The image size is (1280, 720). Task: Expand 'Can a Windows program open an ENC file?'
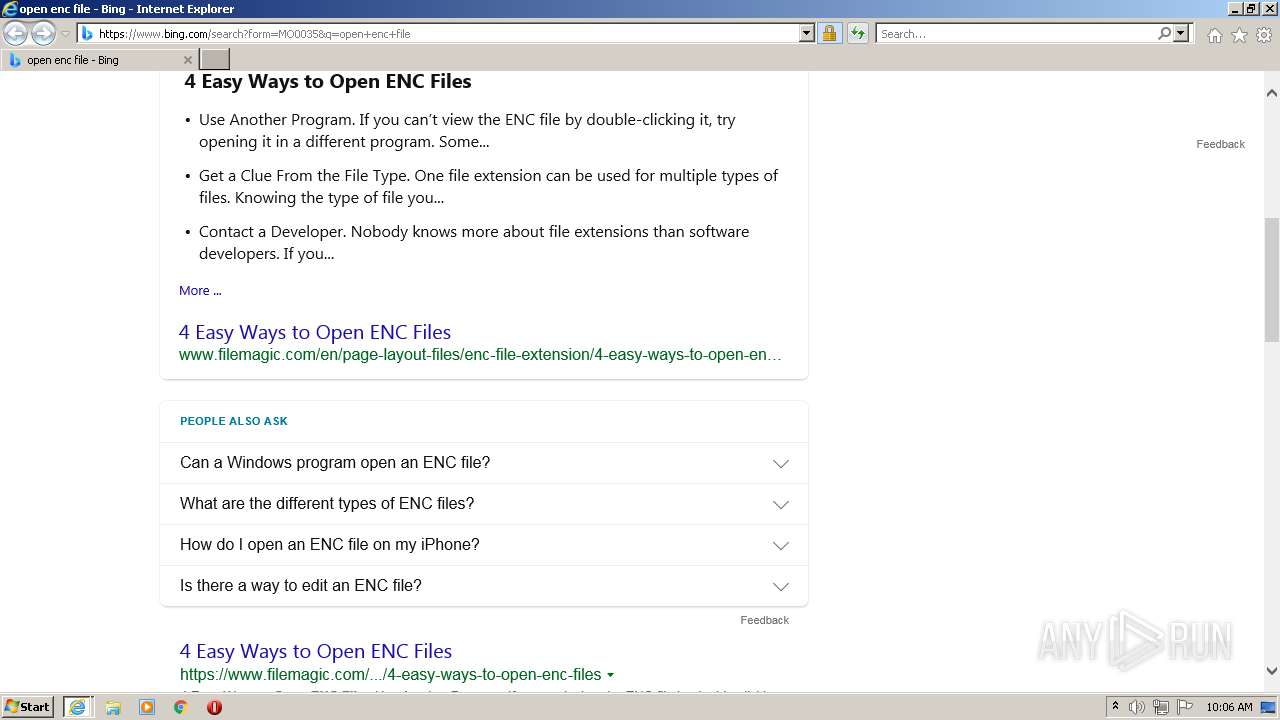[x=484, y=463]
